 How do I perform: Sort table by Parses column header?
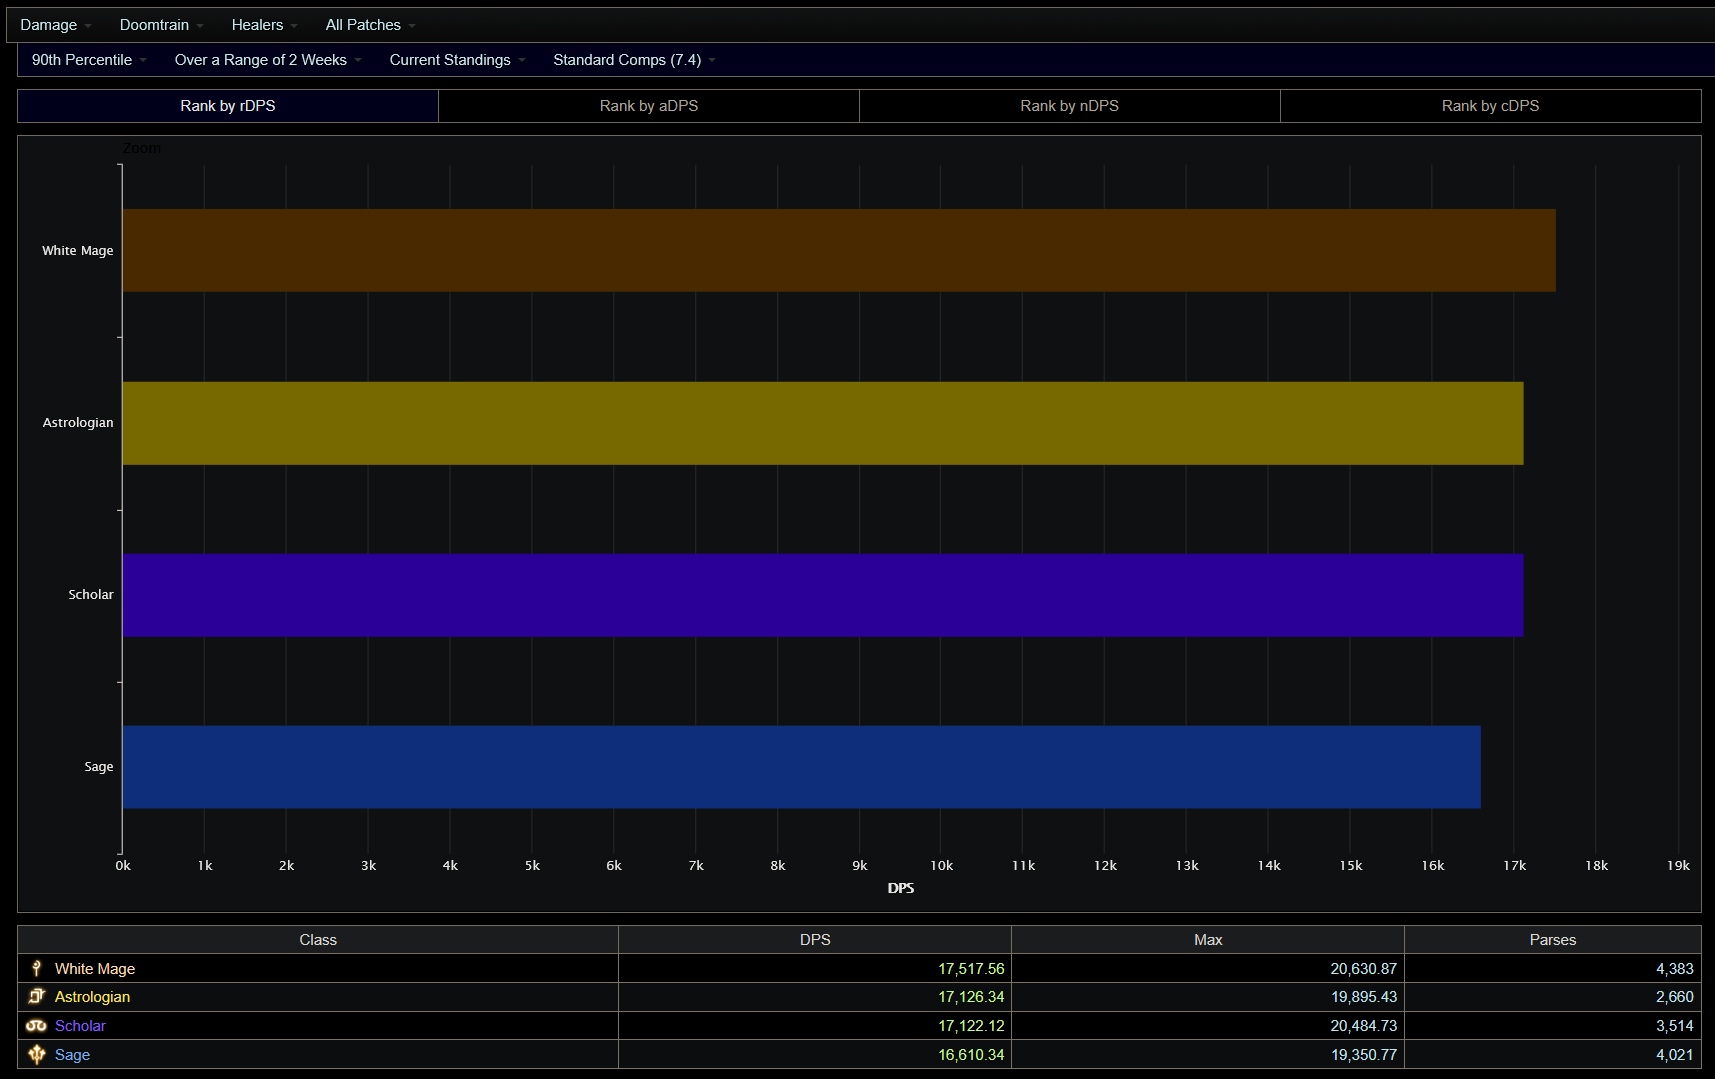click(1553, 939)
